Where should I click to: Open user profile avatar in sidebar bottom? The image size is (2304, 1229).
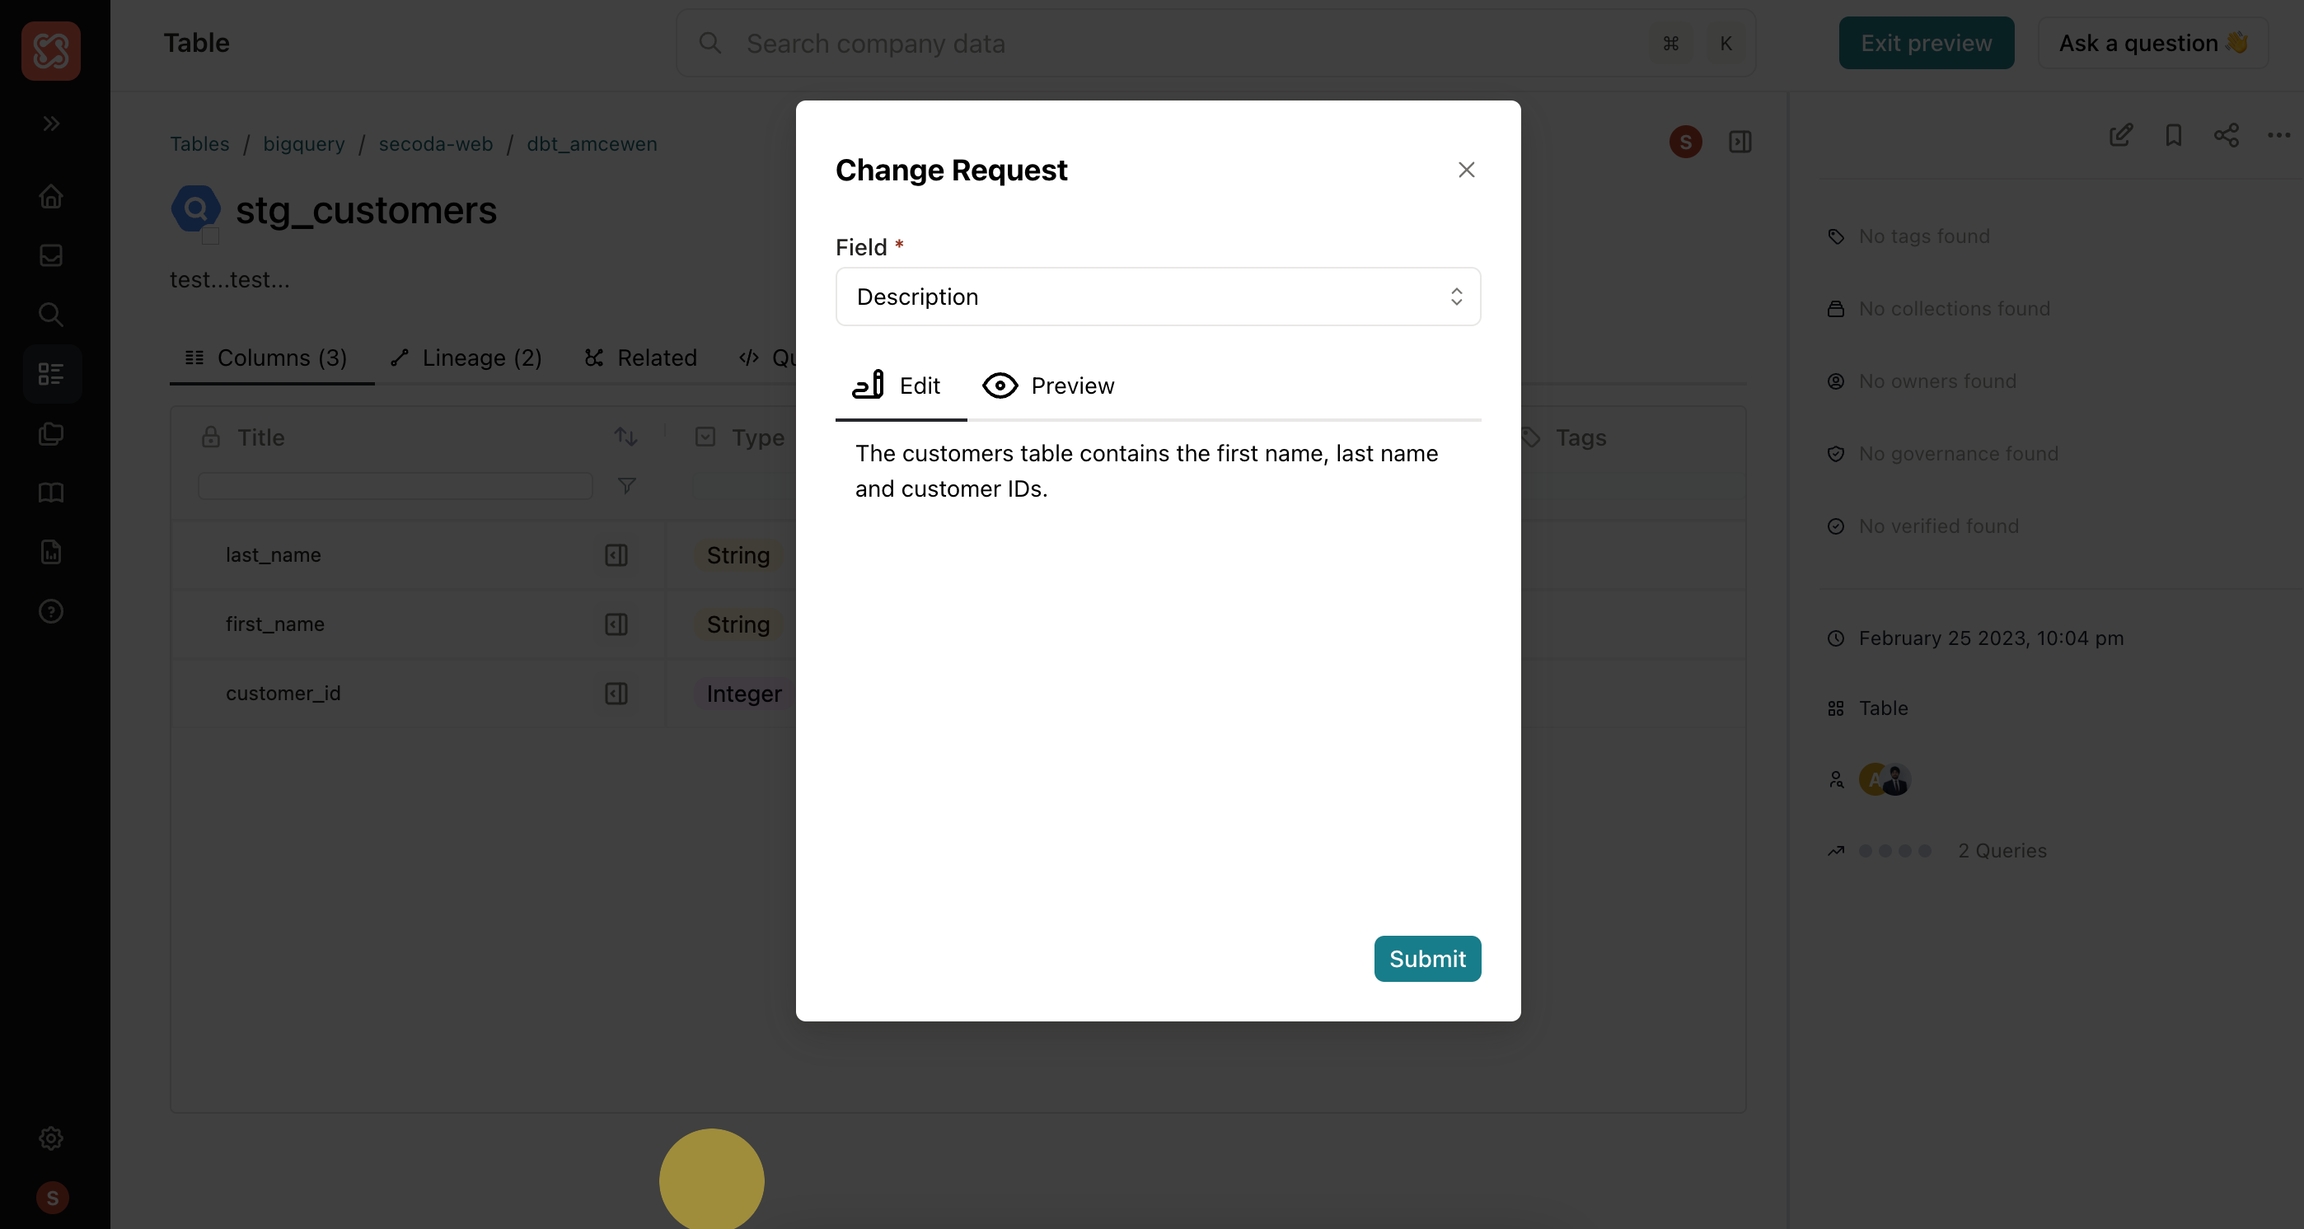[x=52, y=1197]
